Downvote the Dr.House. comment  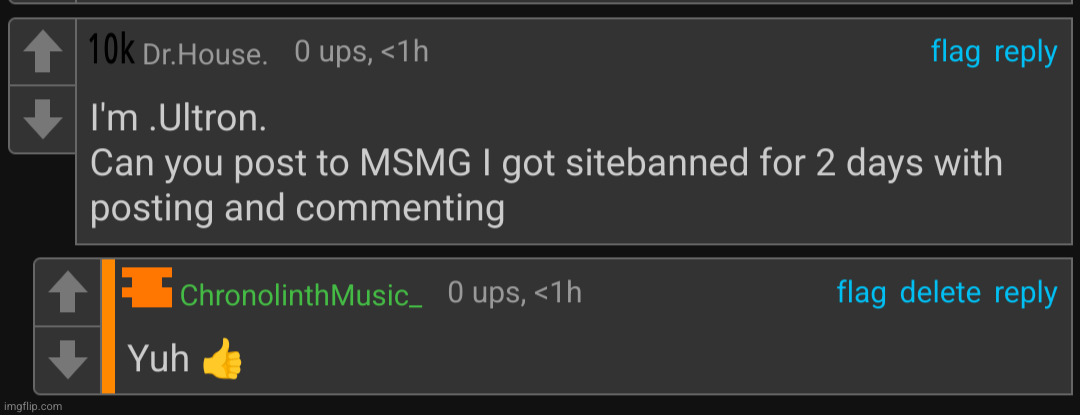pyautogui.click(x=43, y=119)
